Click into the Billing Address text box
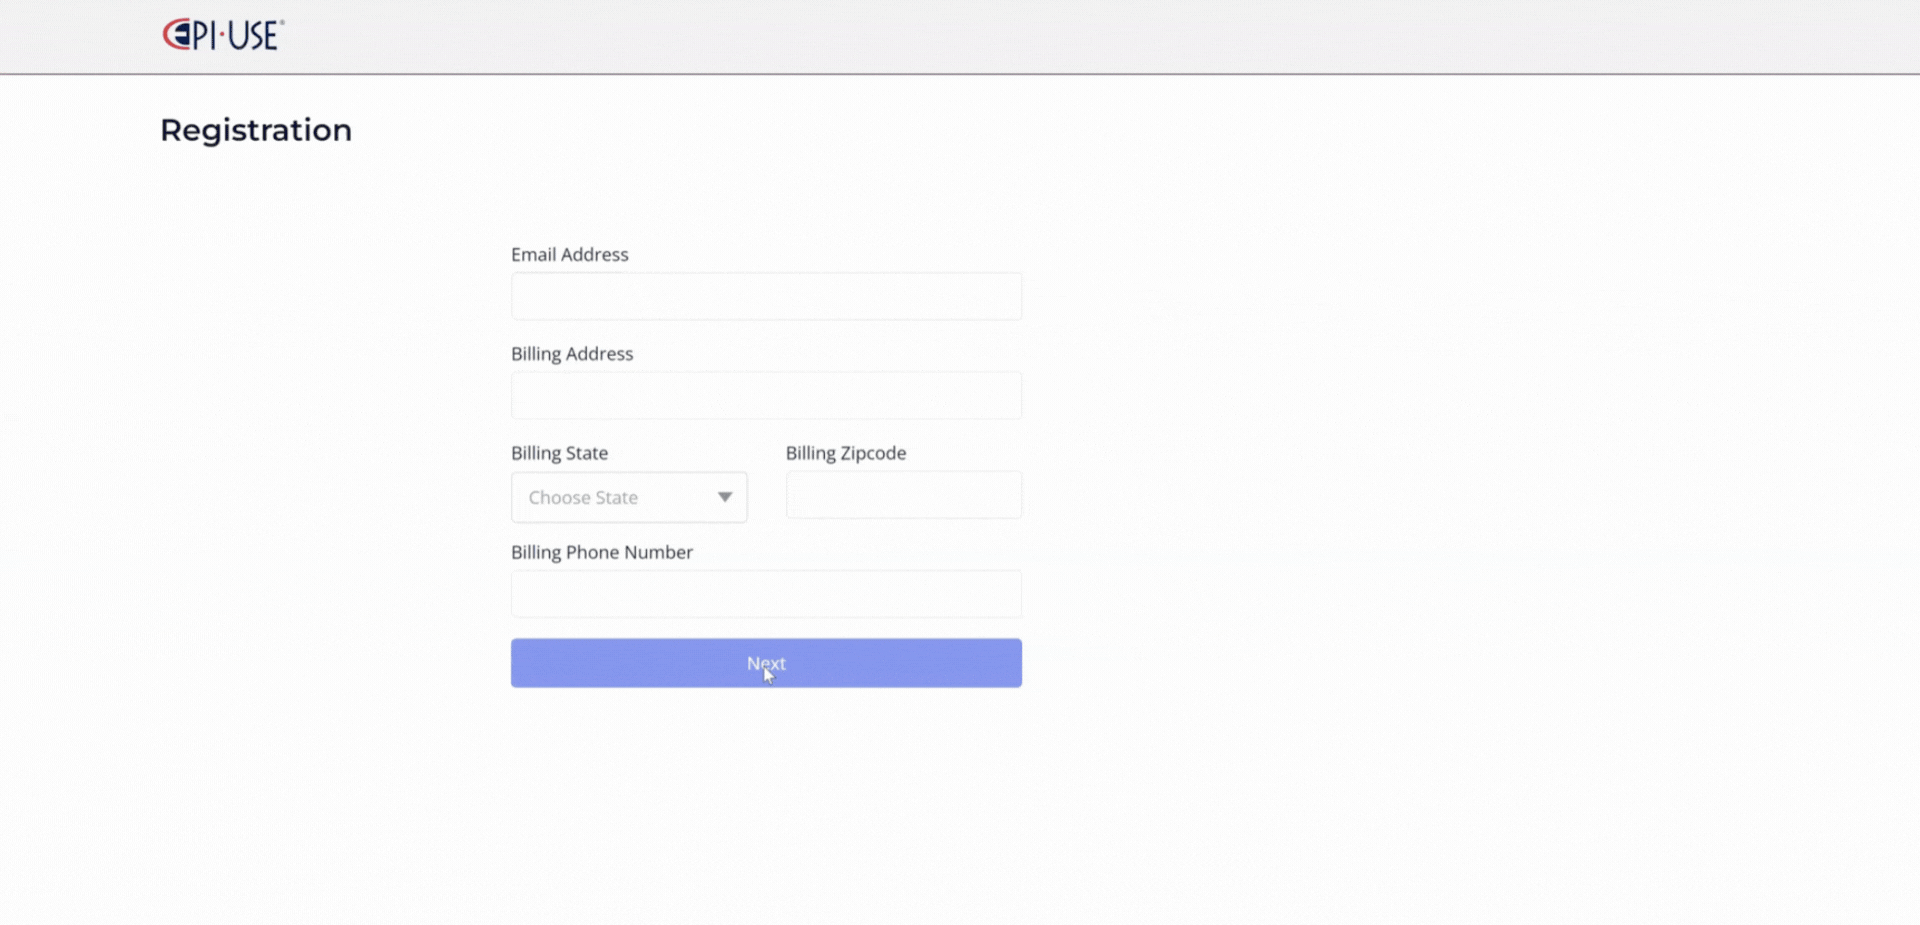The image size is (1920, 925). click(766, 396)
